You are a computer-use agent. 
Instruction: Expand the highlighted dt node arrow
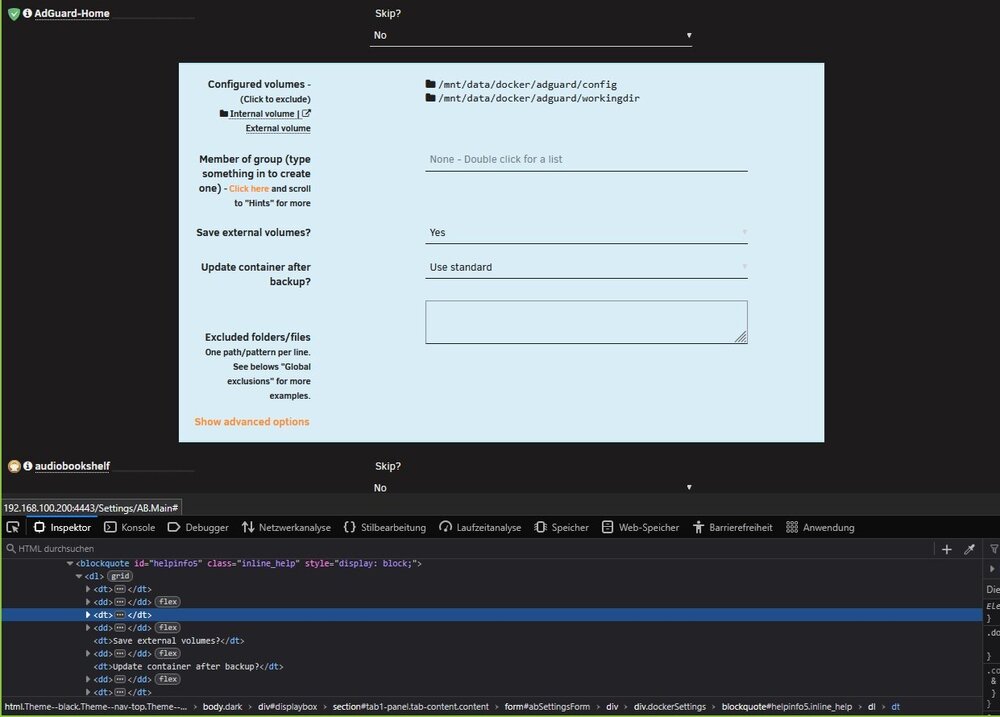88,615
